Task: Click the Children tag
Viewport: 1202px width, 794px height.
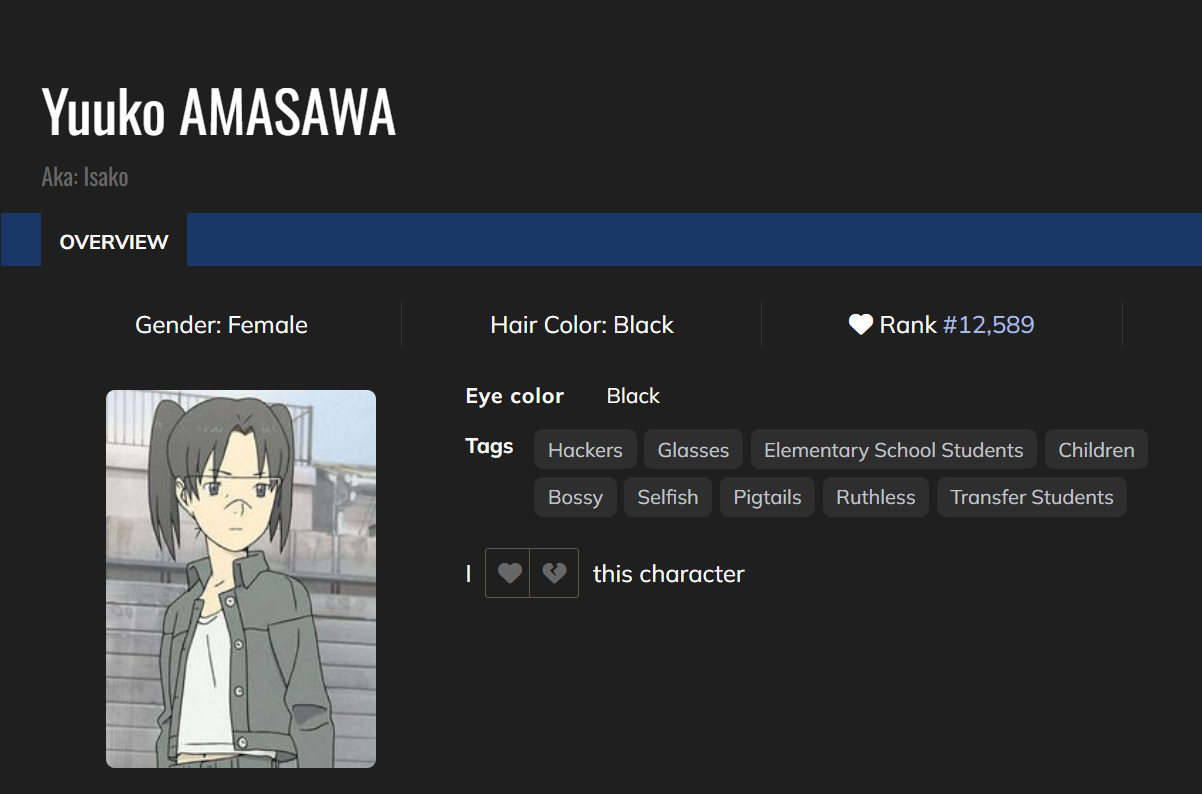Action: click(x=1096, y=450)
